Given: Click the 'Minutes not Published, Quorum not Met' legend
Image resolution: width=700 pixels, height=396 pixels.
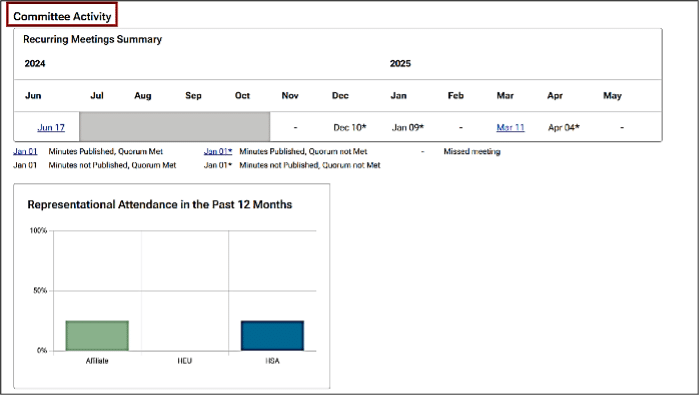Looking at the screenshot, I should click(x=310, y=165).
